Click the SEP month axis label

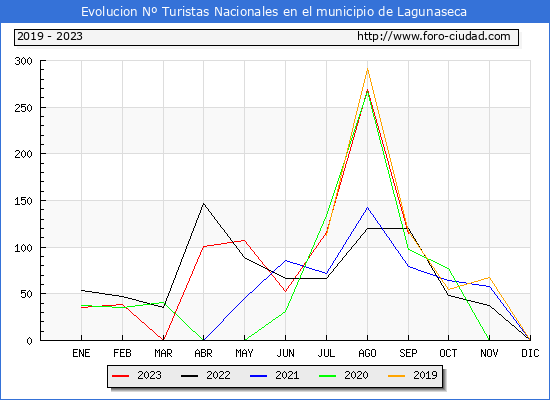click(x=408, y=353)
